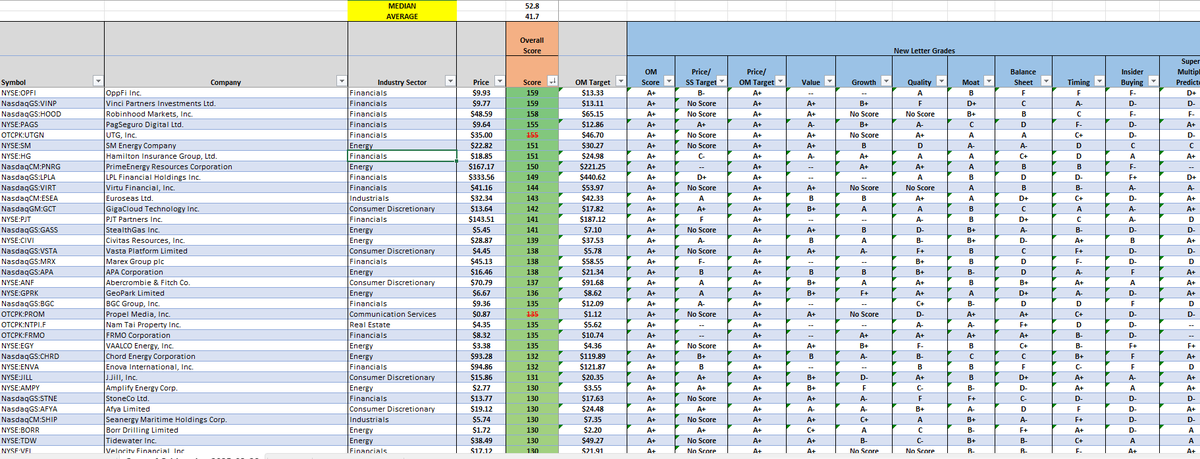
Task: Select the PJT Partners Inc. cell
Action: 225,218
